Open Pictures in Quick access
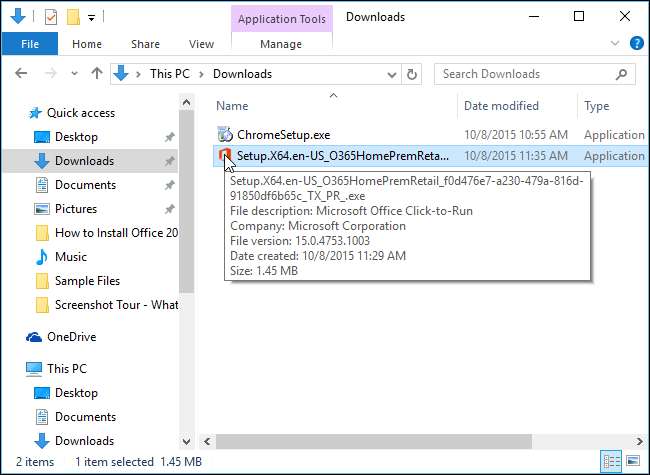650x475 pixels. [x=76, y=209]
